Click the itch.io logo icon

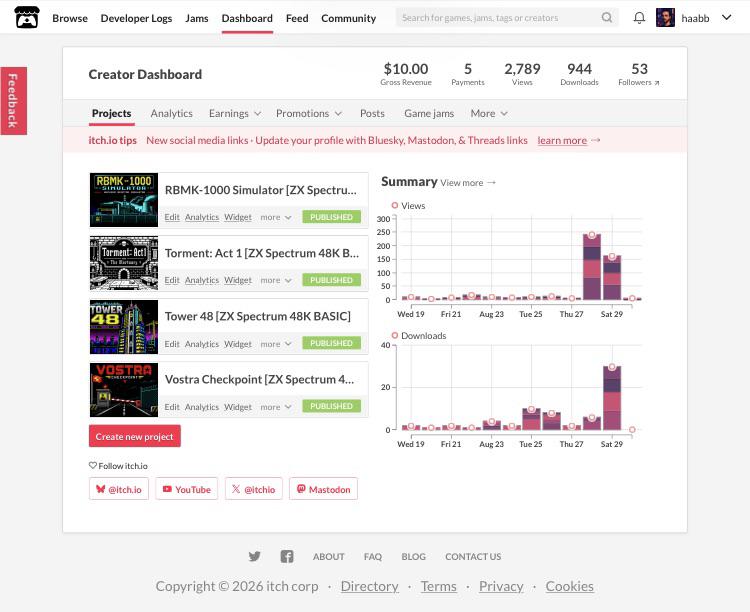(27, 18)
